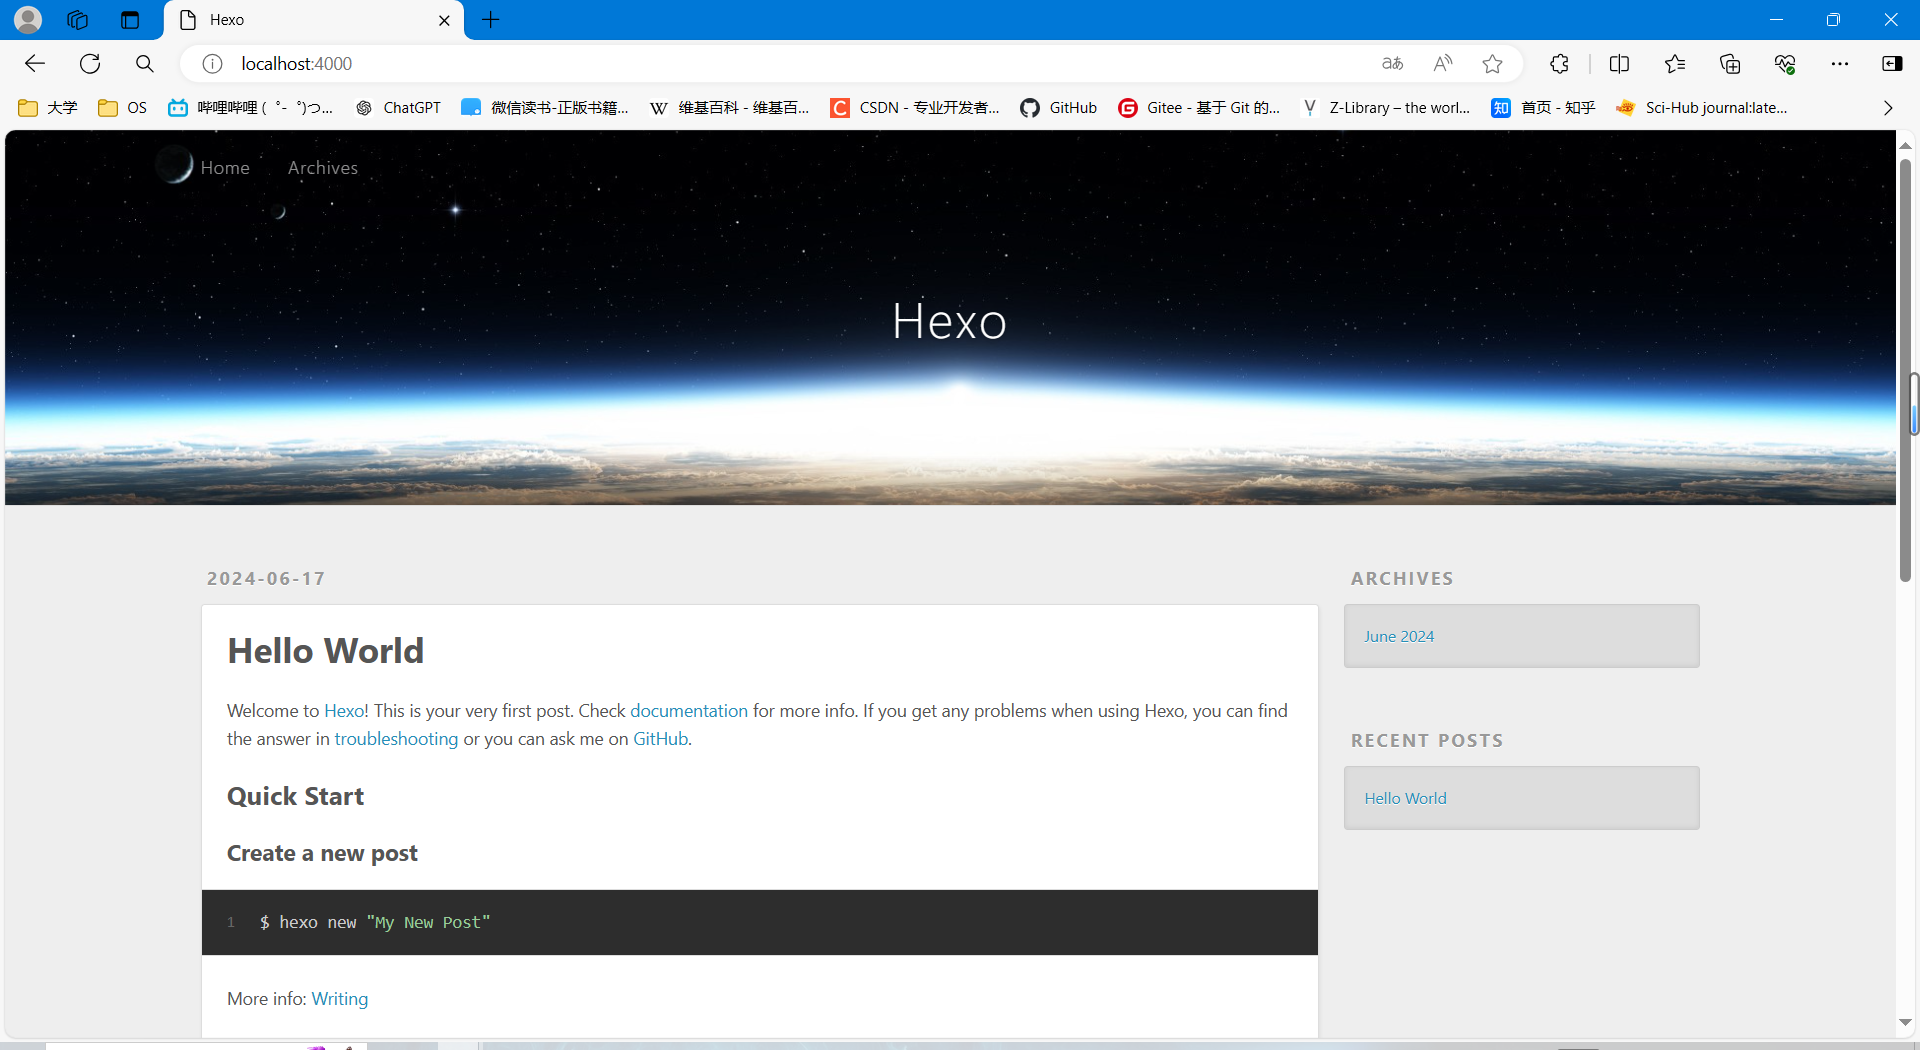Click the search icon beside address bar

point(145,64)
